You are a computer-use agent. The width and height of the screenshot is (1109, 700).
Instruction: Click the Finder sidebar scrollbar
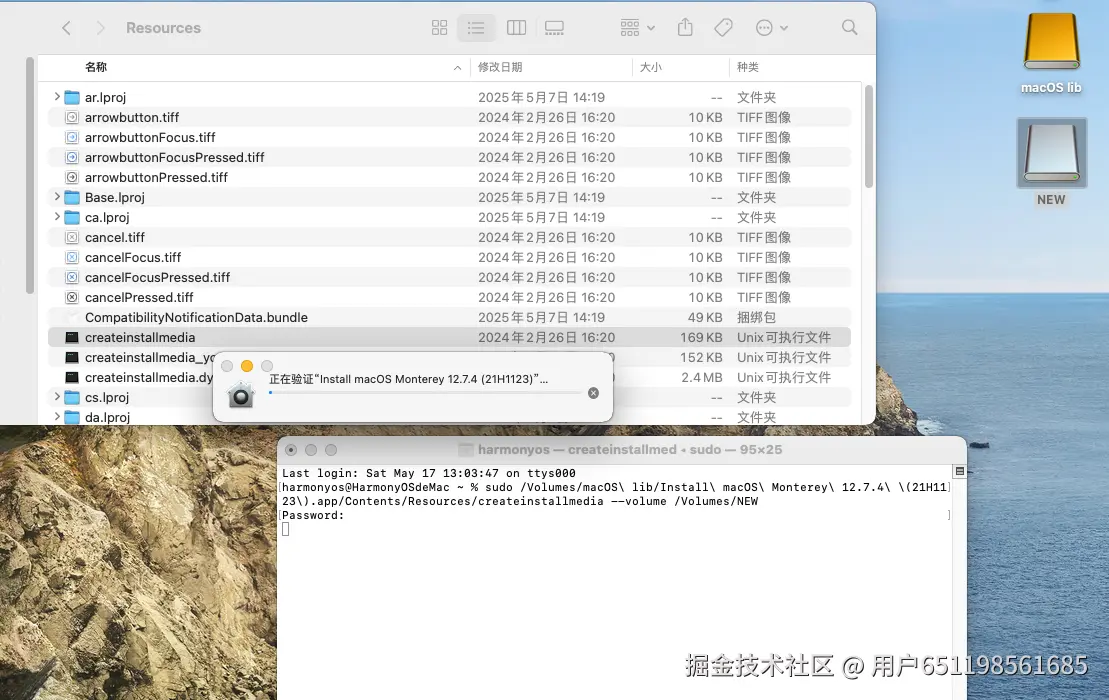(x=30, y=175)
